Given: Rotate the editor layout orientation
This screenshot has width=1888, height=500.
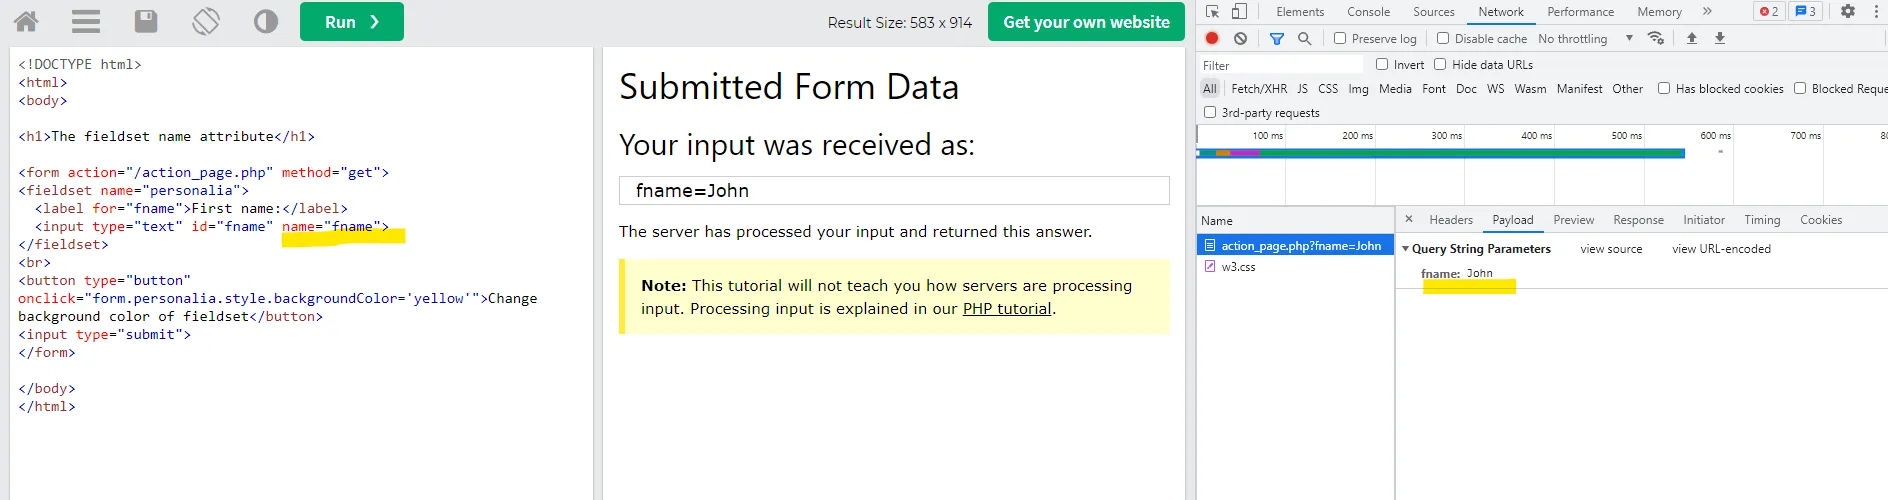Looking at the screenshot, I should coord(206,21).
